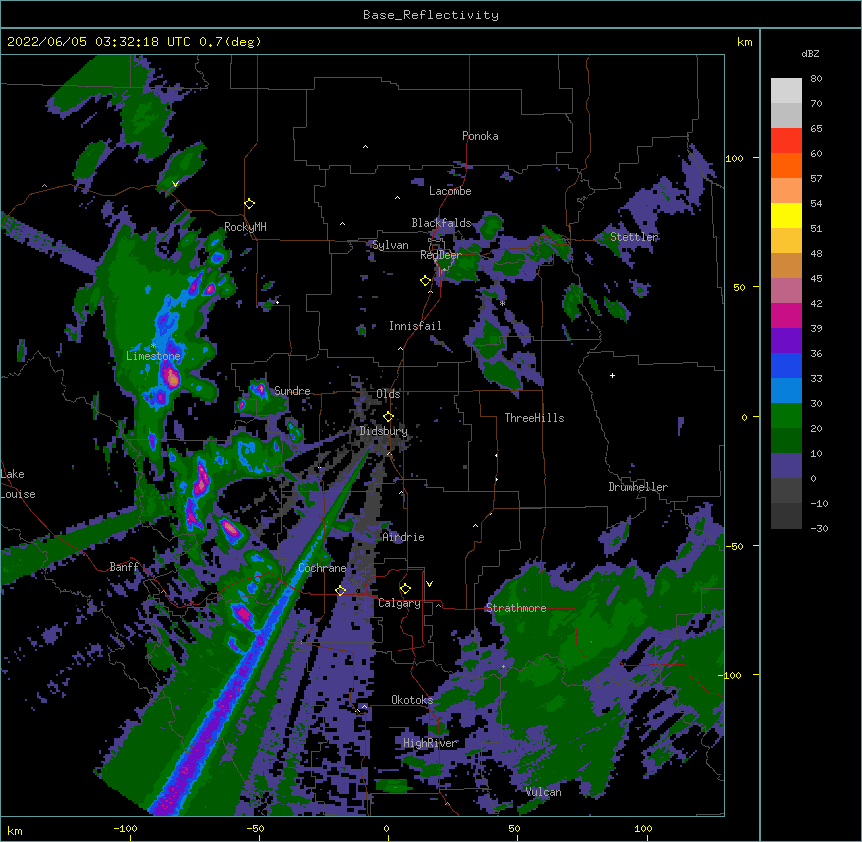
Task: Click the white plus marker west of Drumheller area
Action: tap(612, 375)
